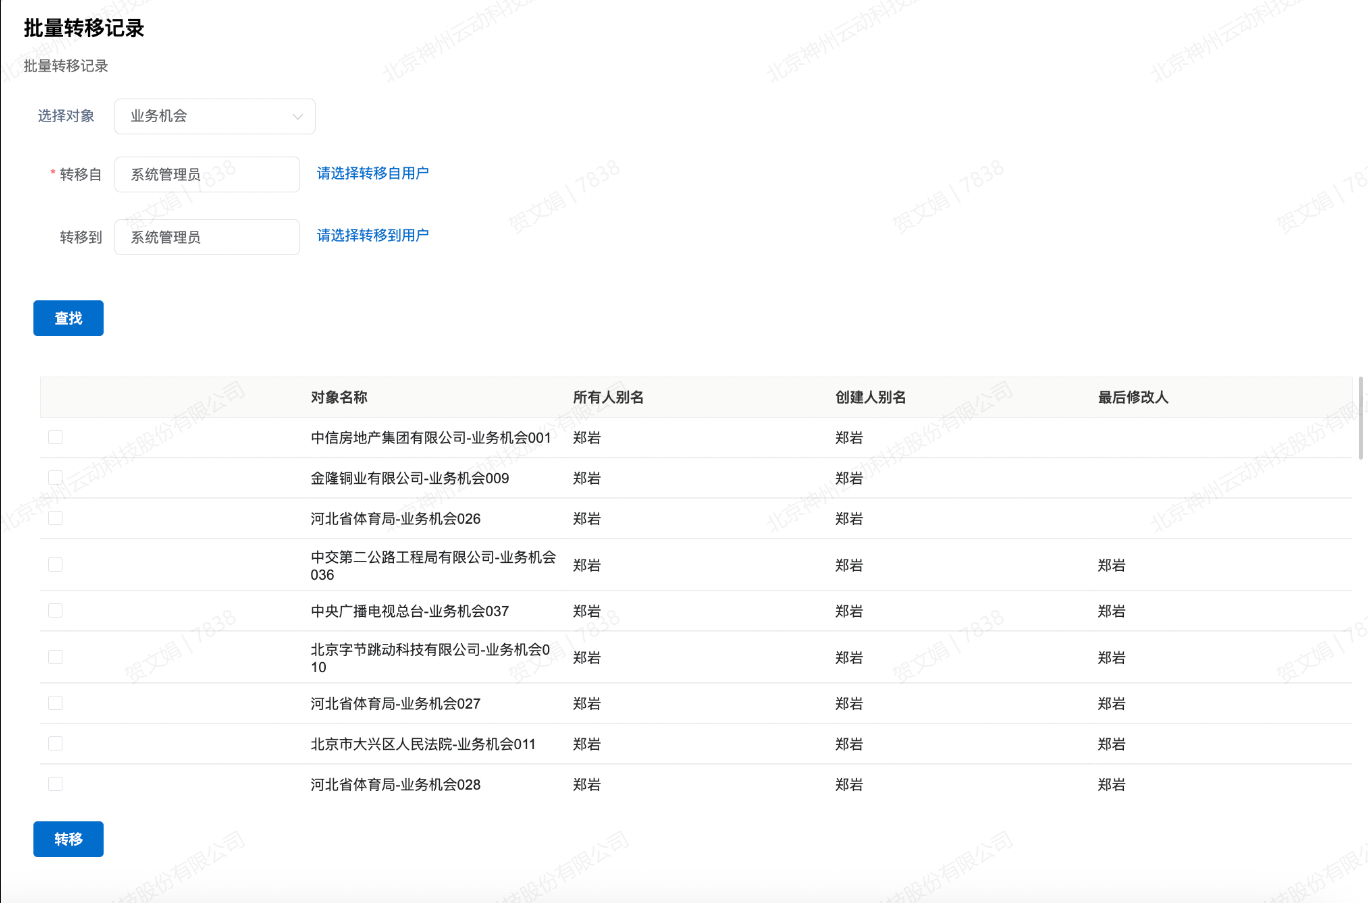Check the 中交第二公路工程局有限公司-业务机会036 row checkbox

coord(55,565)
